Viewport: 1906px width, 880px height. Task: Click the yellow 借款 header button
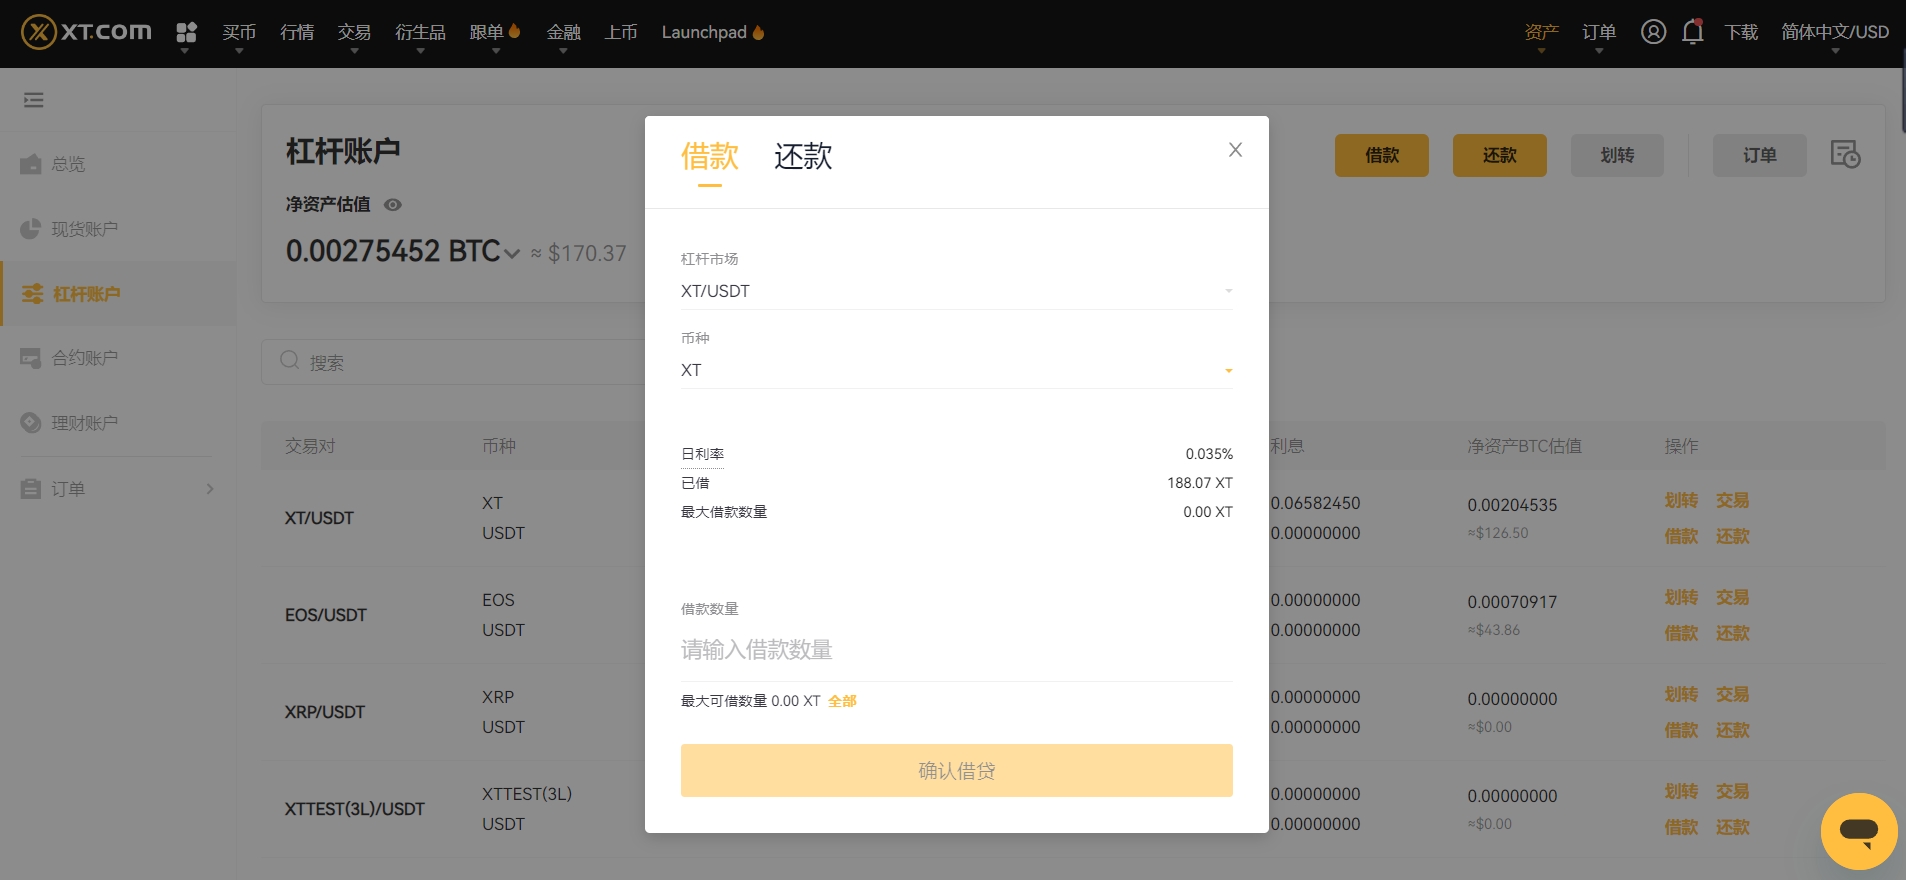(x=1381, y=155)
